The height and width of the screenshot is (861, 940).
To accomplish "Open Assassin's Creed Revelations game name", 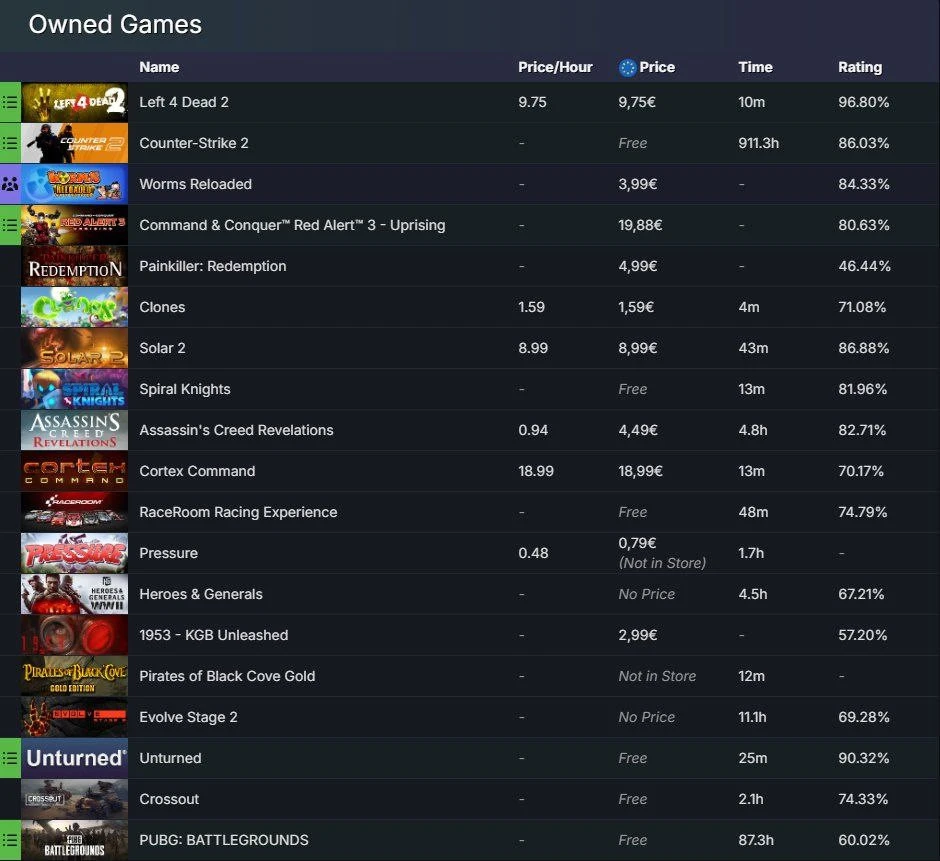I will coord(236,430).
